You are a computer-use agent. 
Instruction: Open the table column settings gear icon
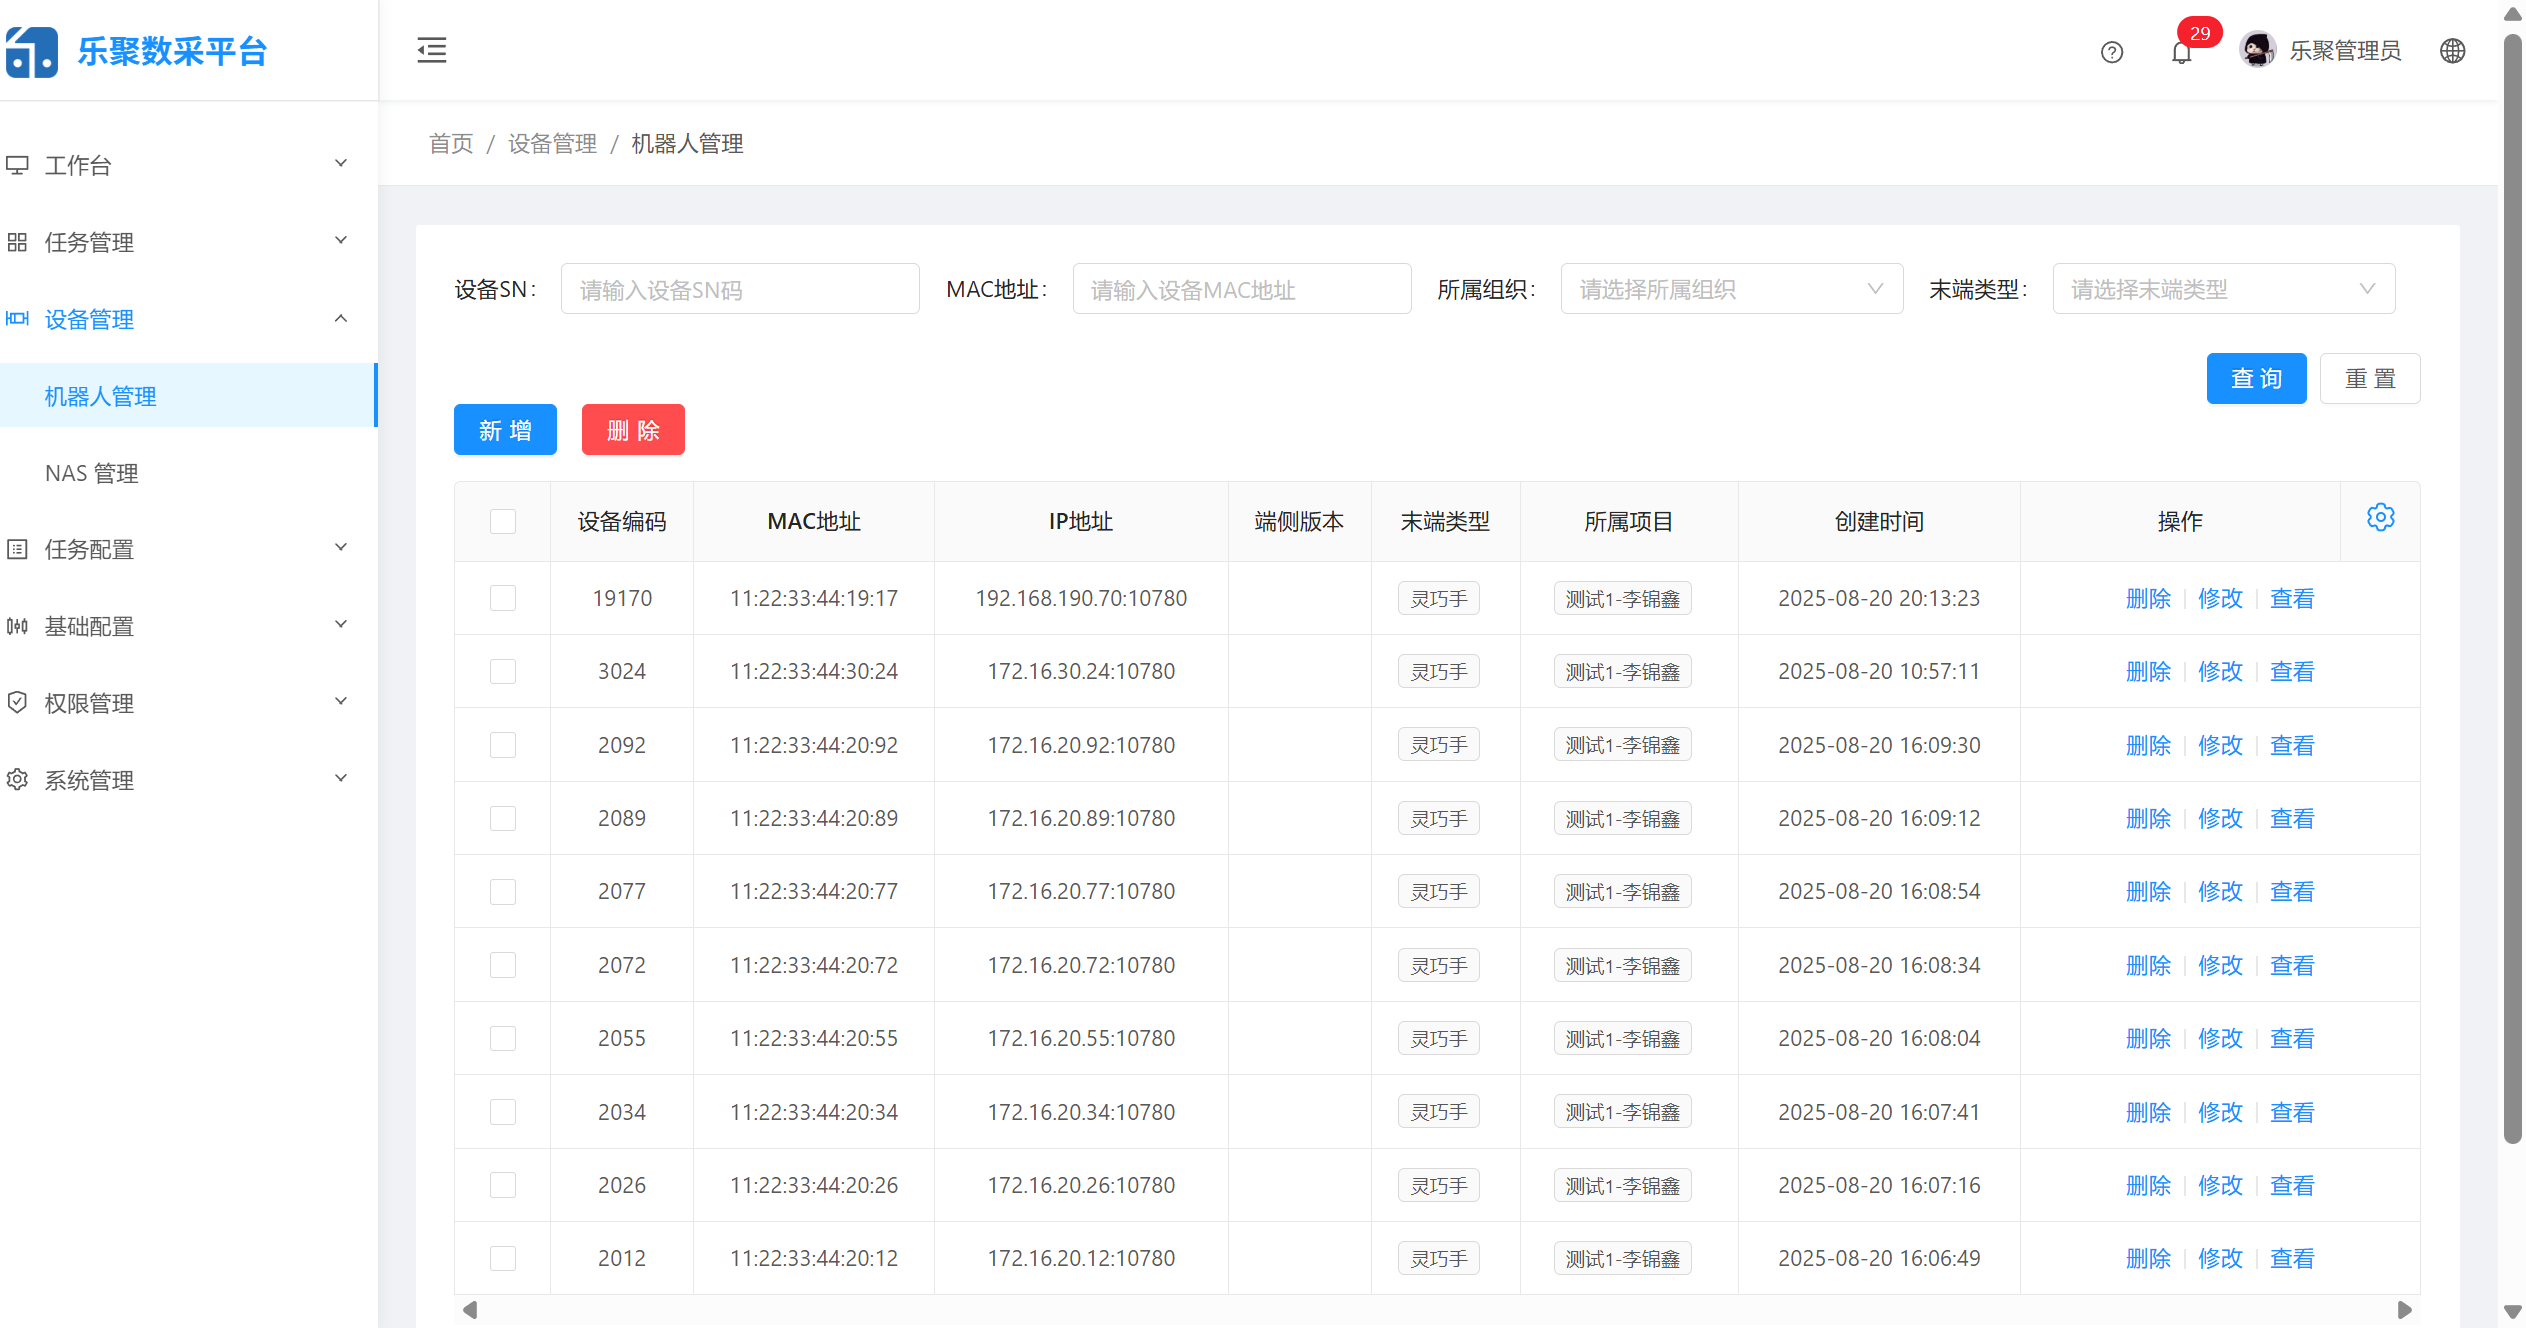[x=2381, y=517]
